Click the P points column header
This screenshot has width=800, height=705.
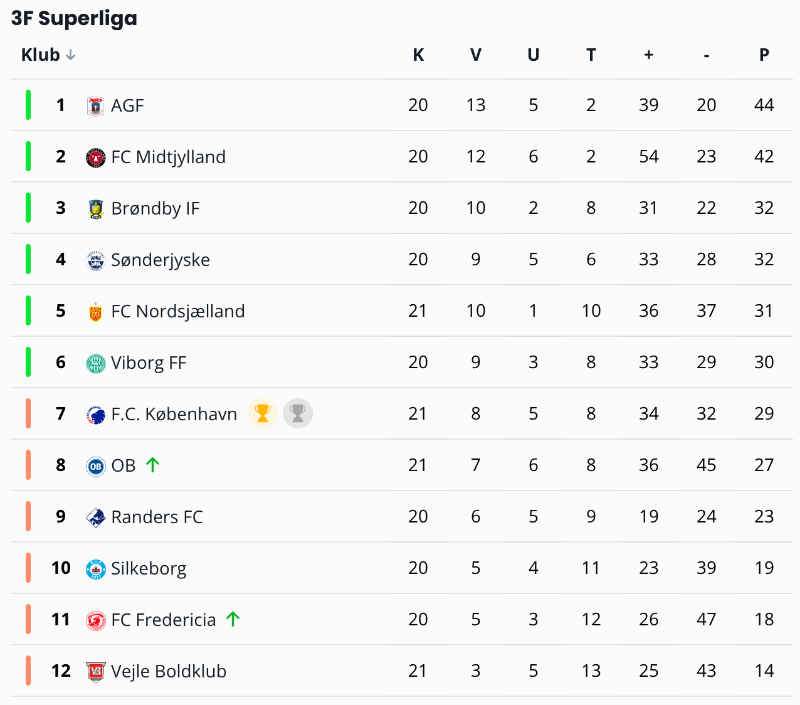pyautogui.click(x=764, y=55)
